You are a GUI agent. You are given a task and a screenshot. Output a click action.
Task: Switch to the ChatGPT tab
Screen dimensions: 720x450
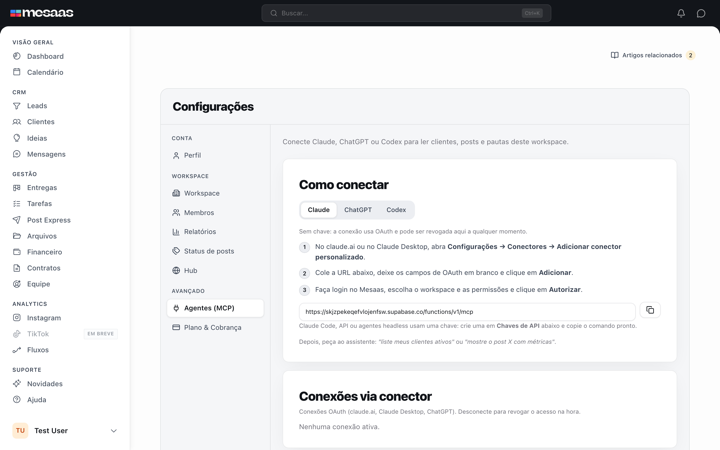click(x=358, y=210)
